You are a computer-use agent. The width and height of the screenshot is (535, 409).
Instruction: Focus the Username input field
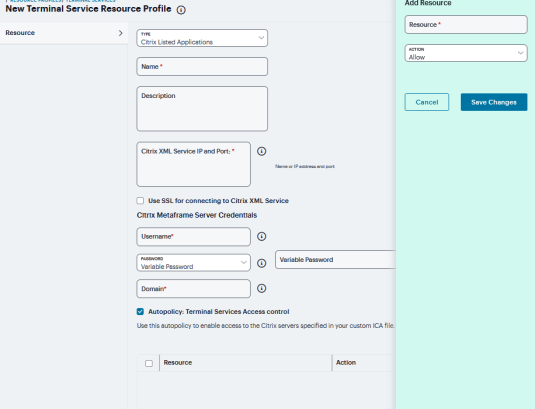point(193,237)
